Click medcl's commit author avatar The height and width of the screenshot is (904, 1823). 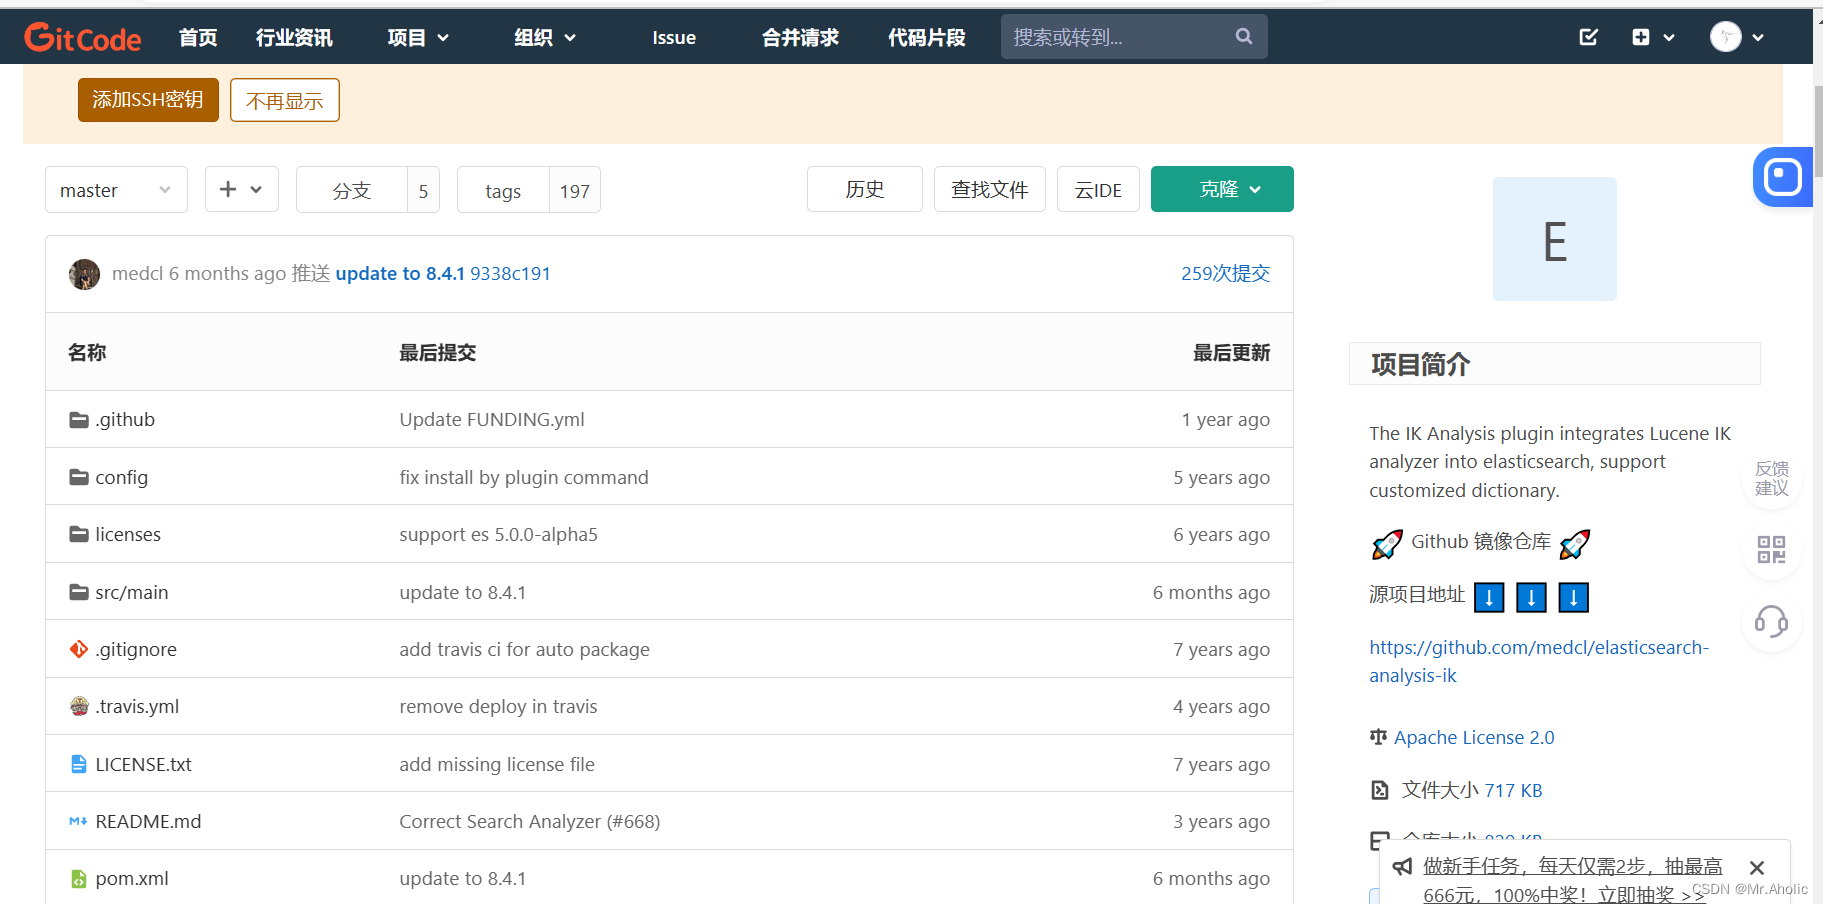click(84, 274)
